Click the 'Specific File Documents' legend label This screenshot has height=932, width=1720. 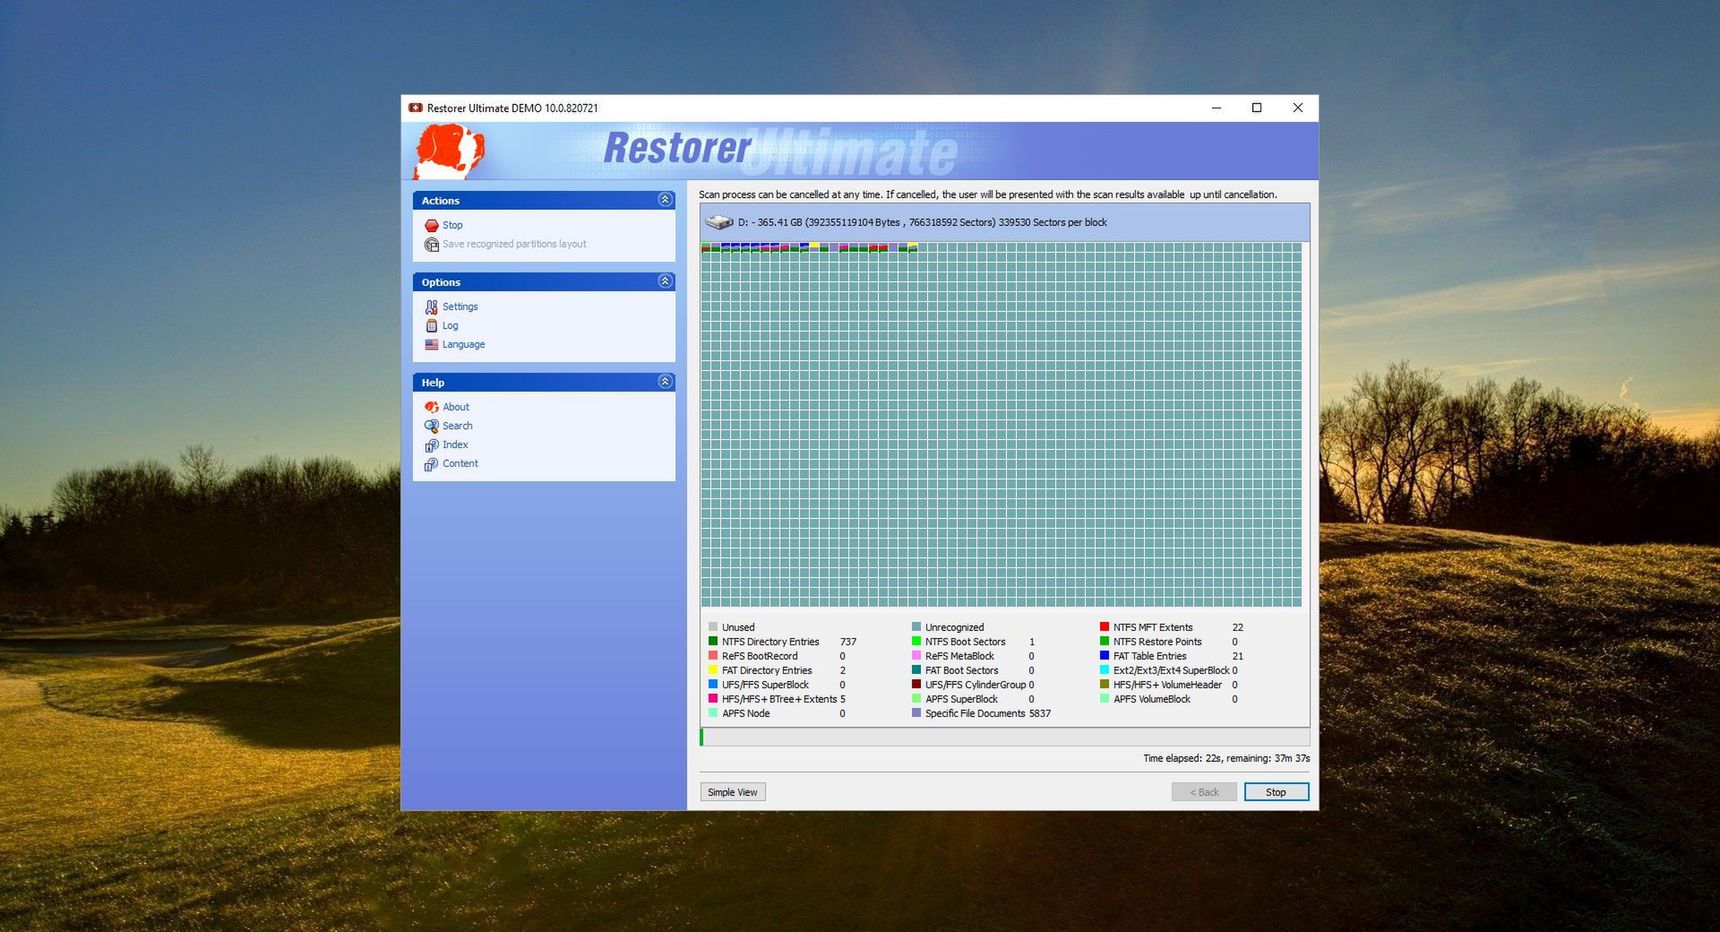975,714
